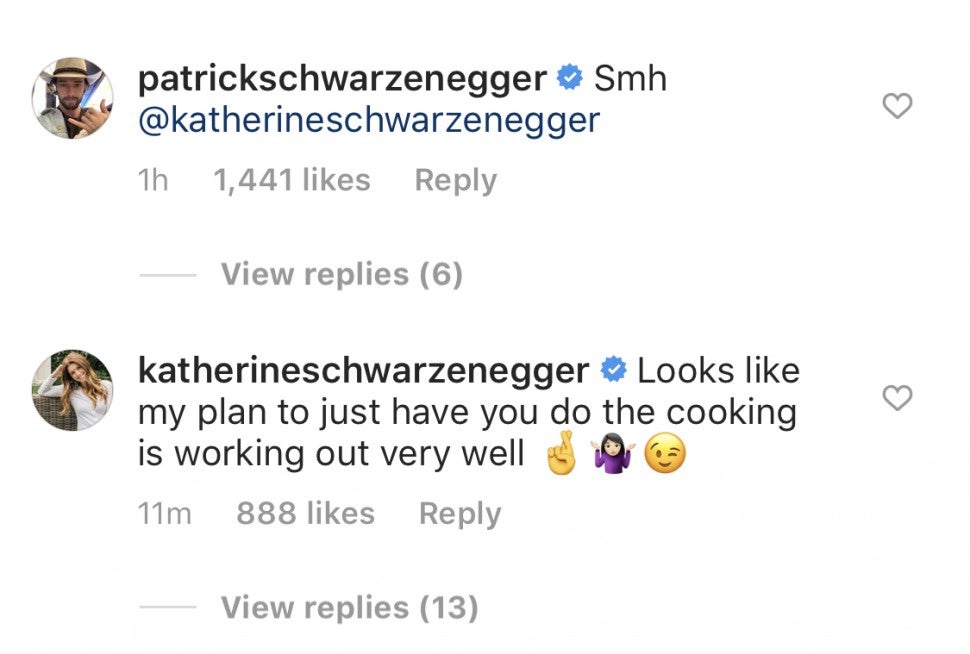
Task: Open patrickschwarzenegger's profile picture
Action: click(72, 98)
